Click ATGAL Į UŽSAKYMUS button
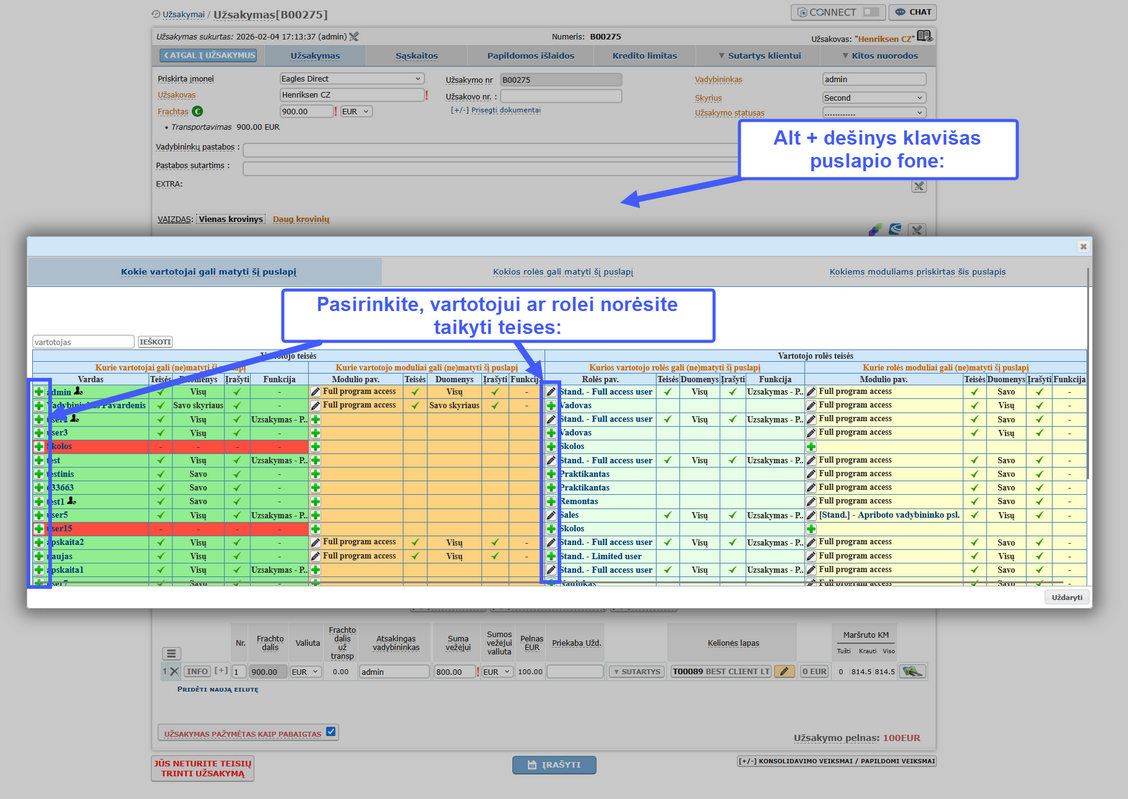1128x799 pixels. 209,55
